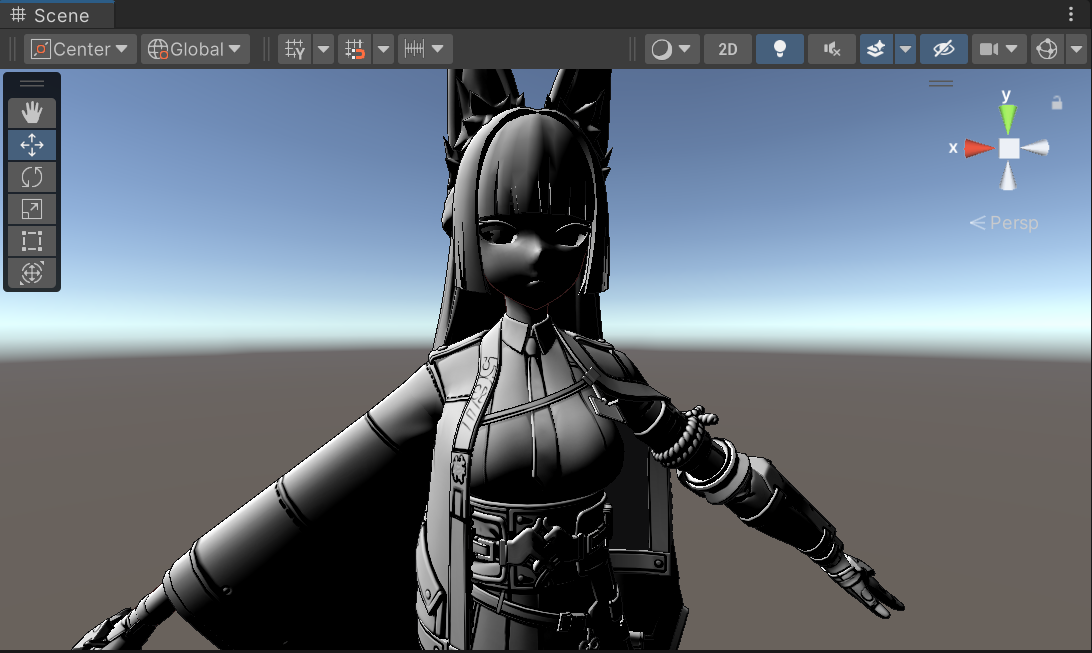
Task: Select the Move tool
Action: (x=32, y=145)
